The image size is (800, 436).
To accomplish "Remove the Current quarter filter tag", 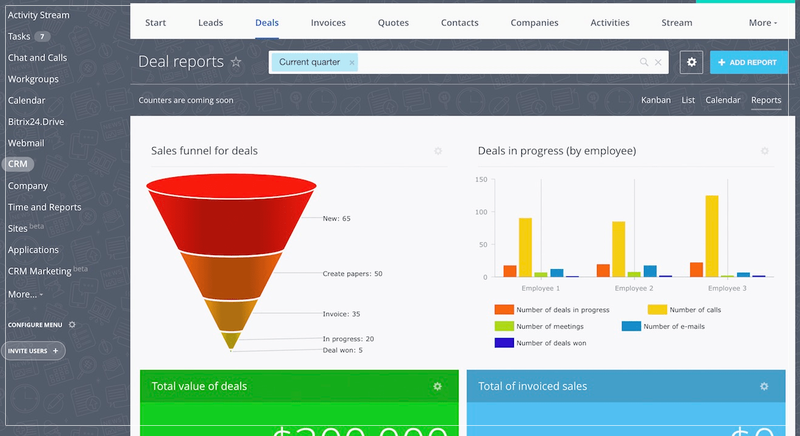I will (x=352, y=62).
